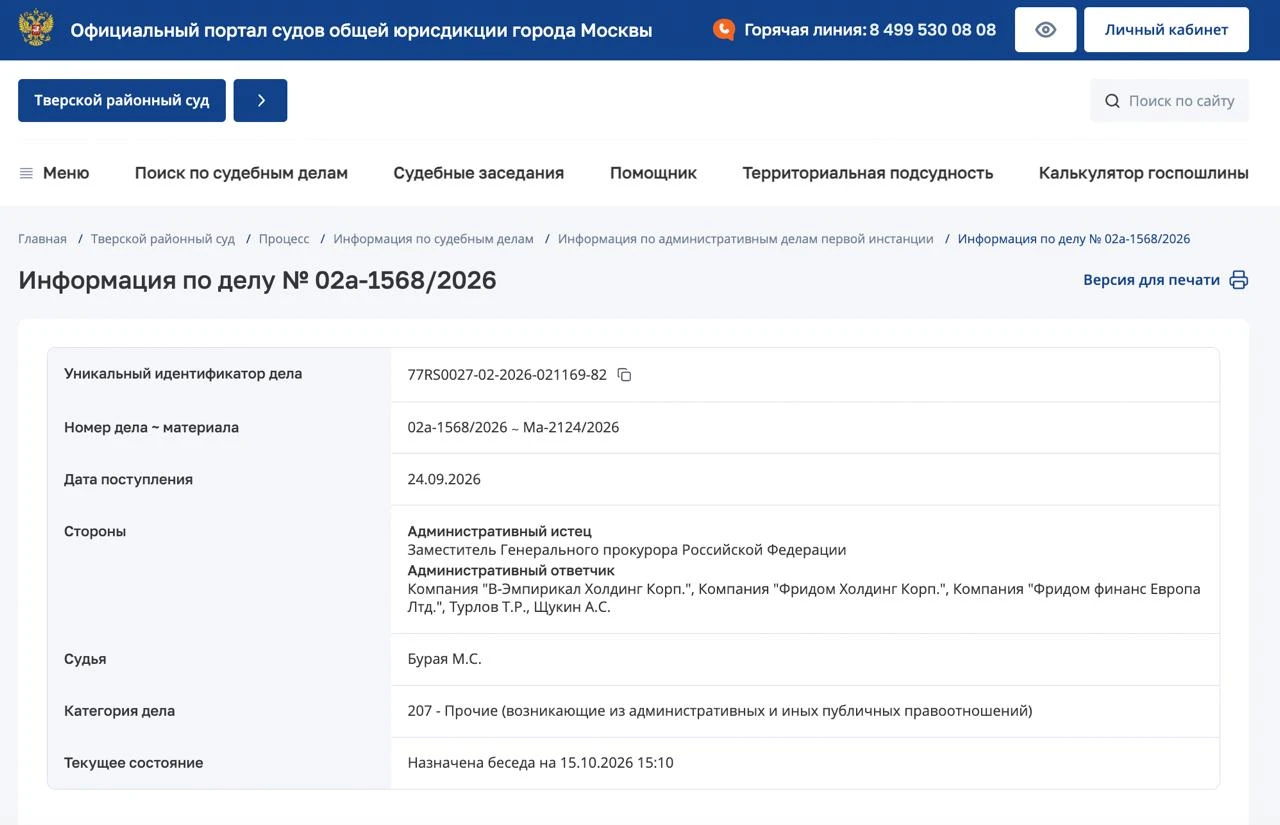
Task: Copy the unique case identifier
Action: [624, 375]
